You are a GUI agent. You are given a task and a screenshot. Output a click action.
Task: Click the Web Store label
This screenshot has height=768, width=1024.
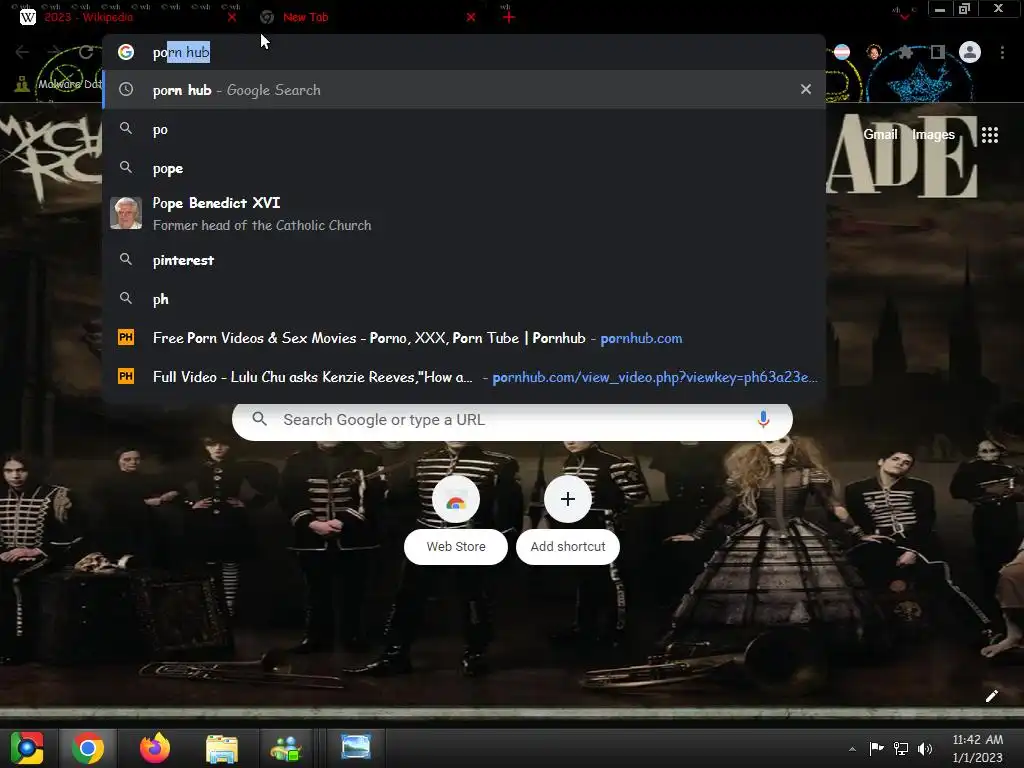(456, 547)
